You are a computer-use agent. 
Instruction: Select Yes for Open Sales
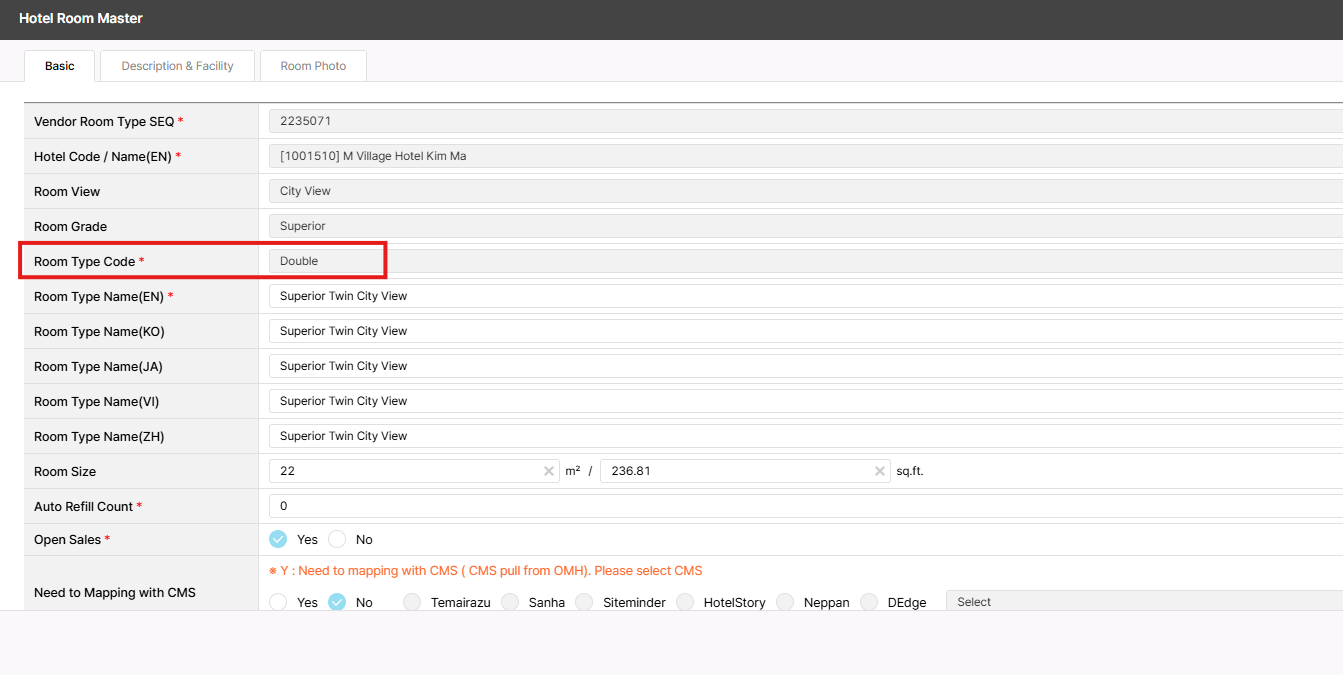[x=278, y=539]
